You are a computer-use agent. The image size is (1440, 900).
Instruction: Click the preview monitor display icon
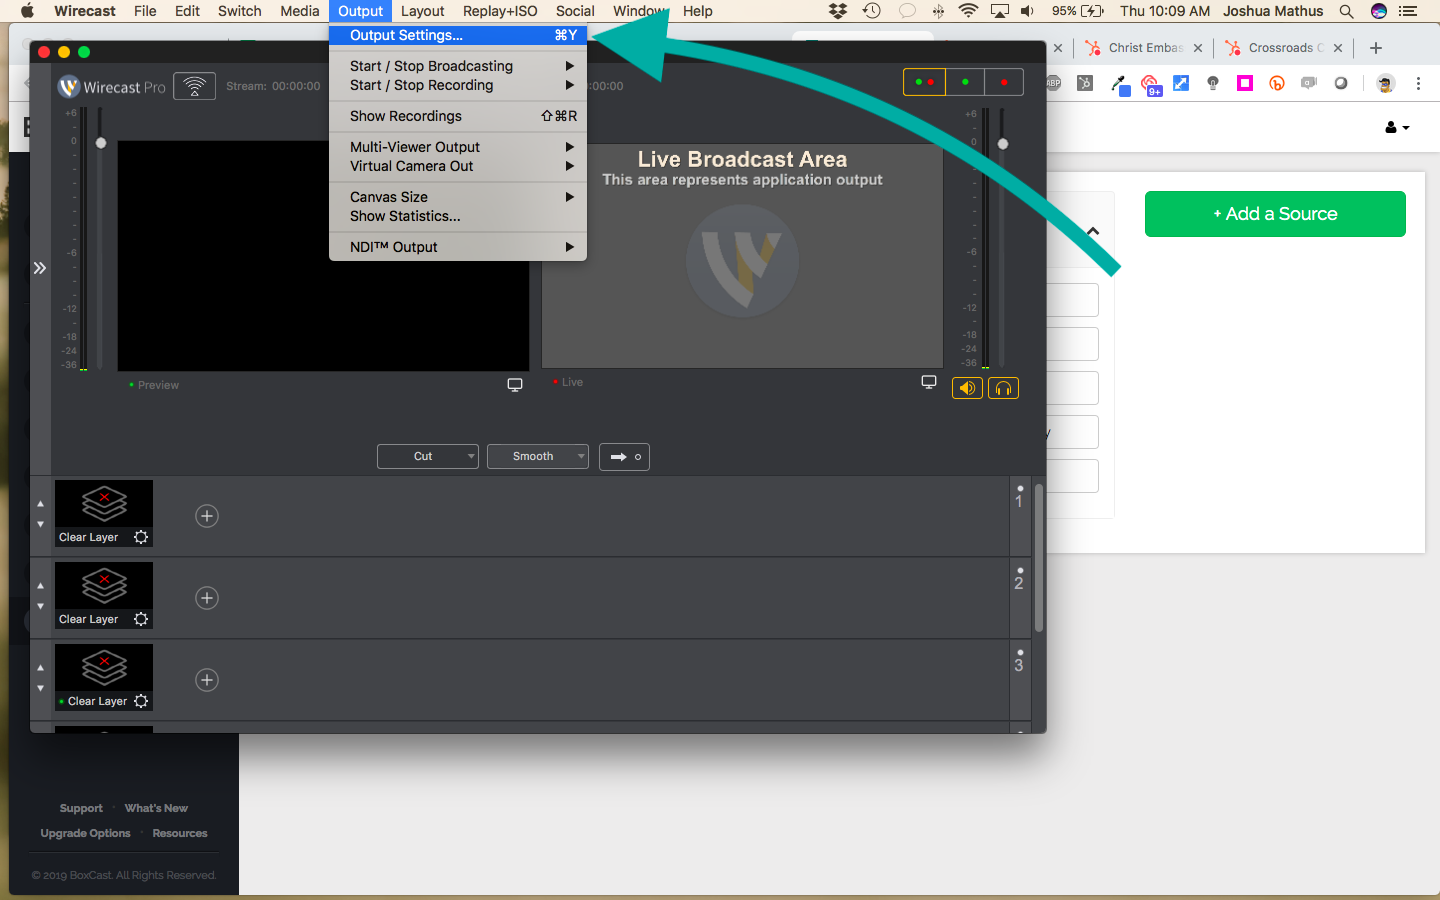[x=515, y=385]
